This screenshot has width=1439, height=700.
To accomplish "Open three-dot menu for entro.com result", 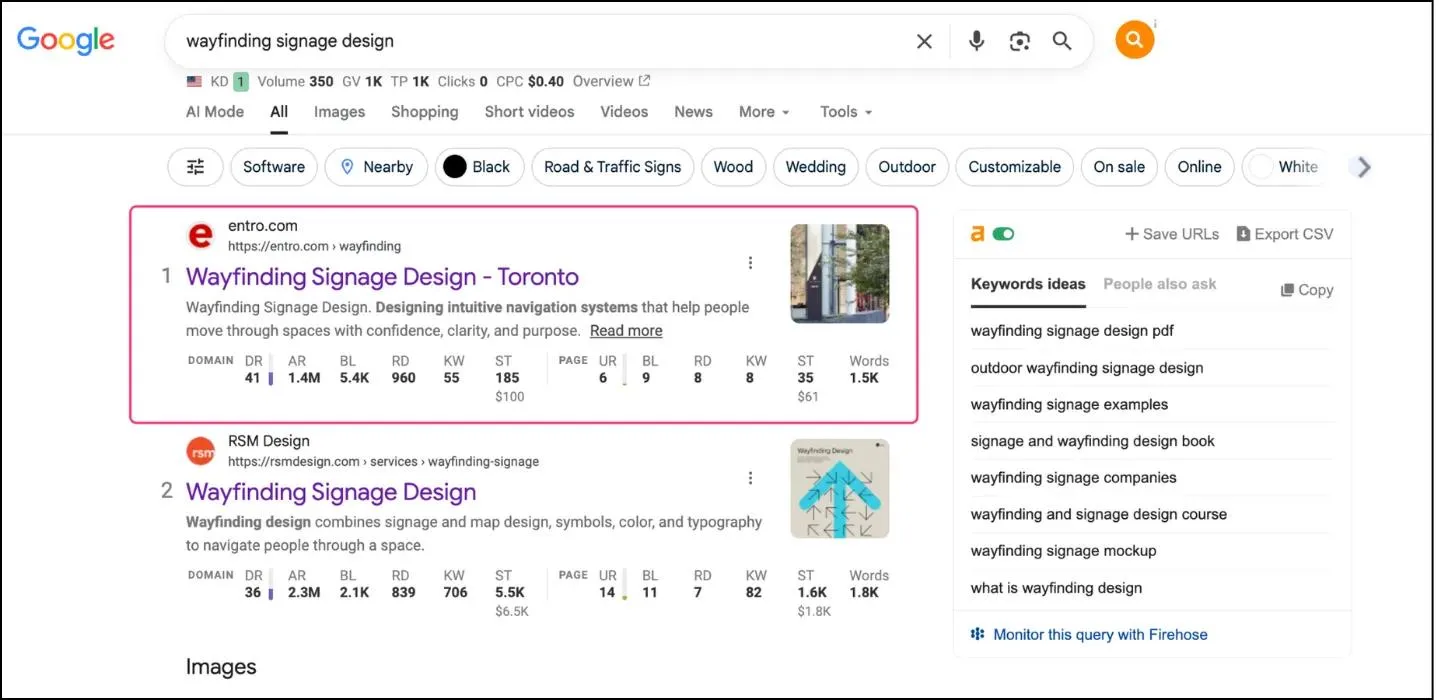I will (x=750, y=263).
